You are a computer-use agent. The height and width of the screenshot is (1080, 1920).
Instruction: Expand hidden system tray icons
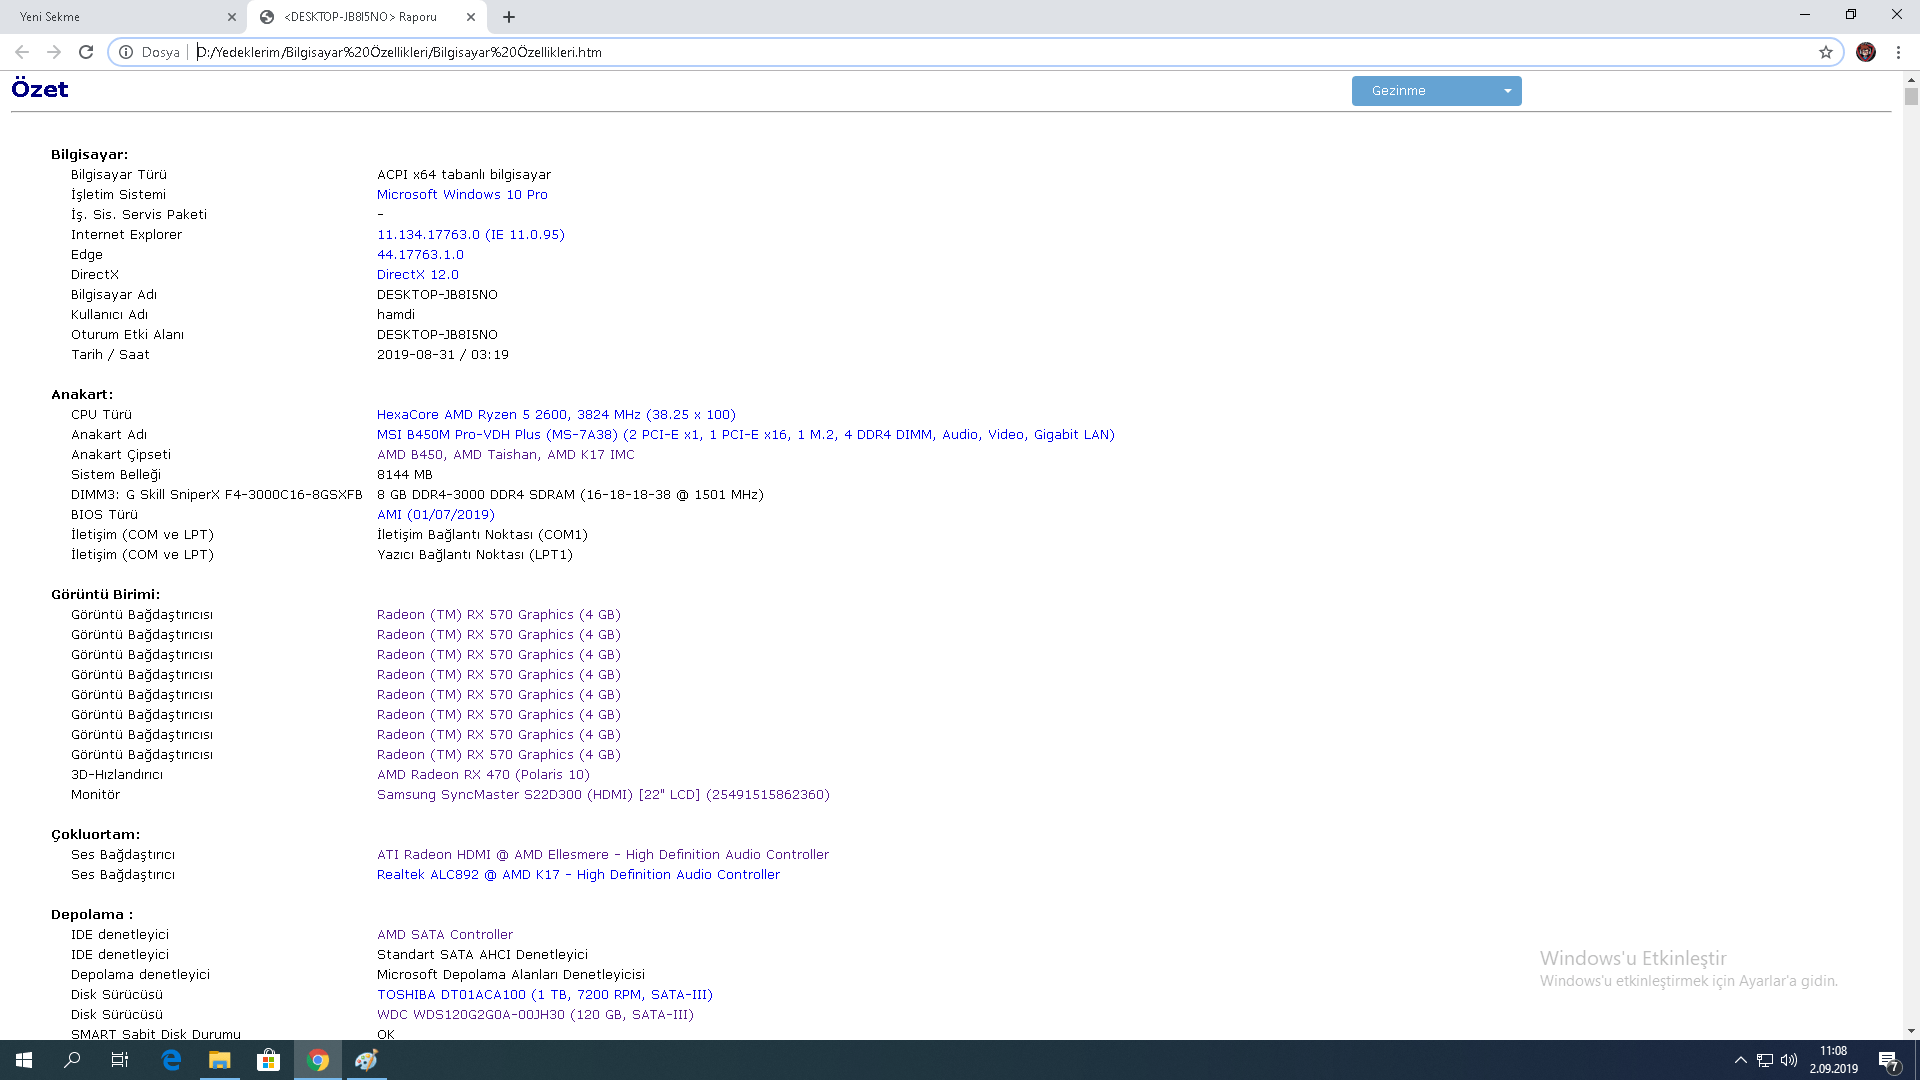[1740, 1060]
